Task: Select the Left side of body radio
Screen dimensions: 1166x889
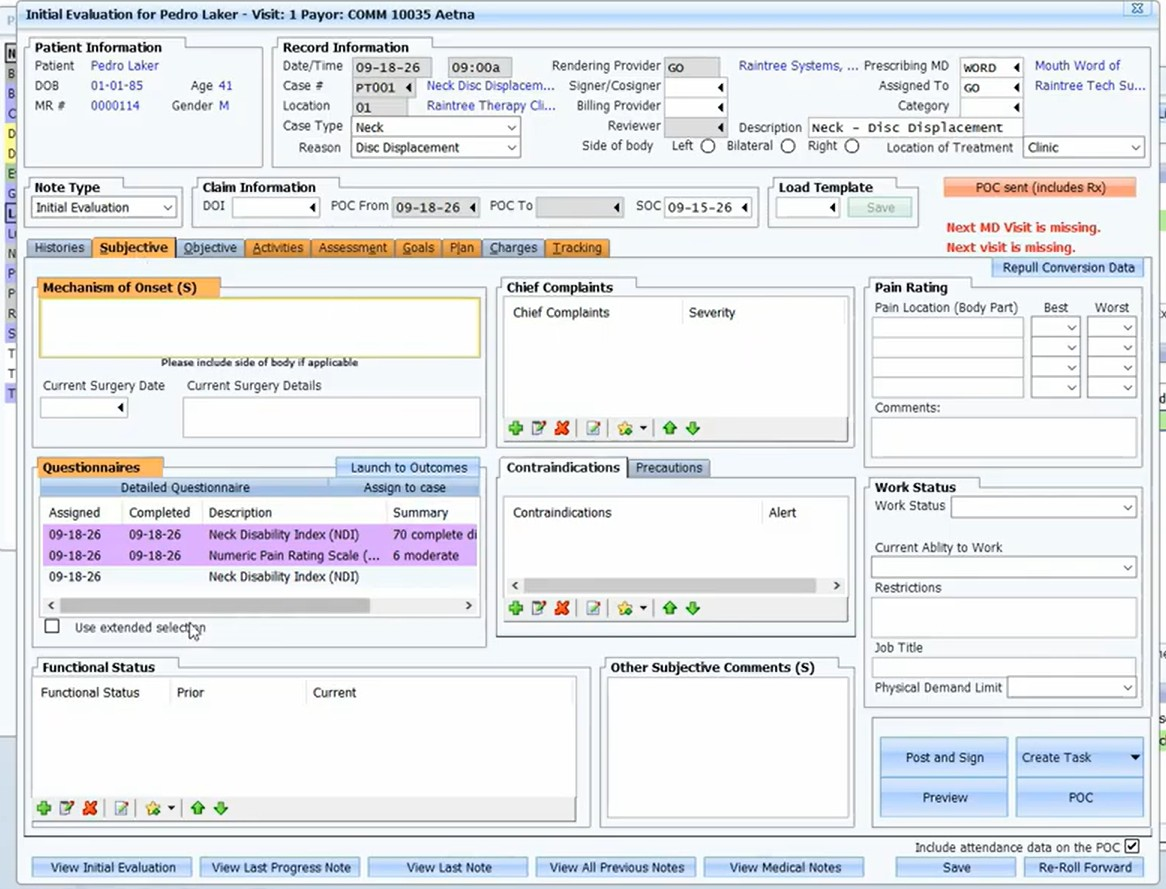Action: [x=708, y=147]
